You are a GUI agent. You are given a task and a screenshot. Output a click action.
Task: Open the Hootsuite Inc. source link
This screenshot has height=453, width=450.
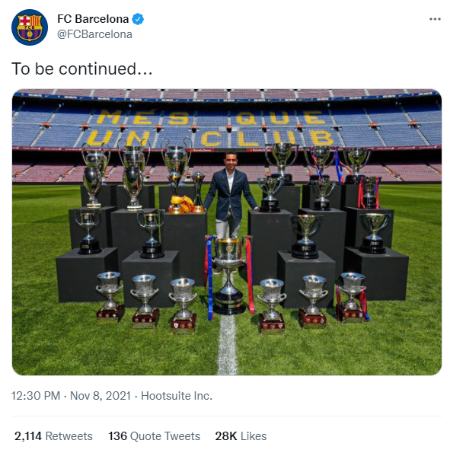(x=177, y=396)
